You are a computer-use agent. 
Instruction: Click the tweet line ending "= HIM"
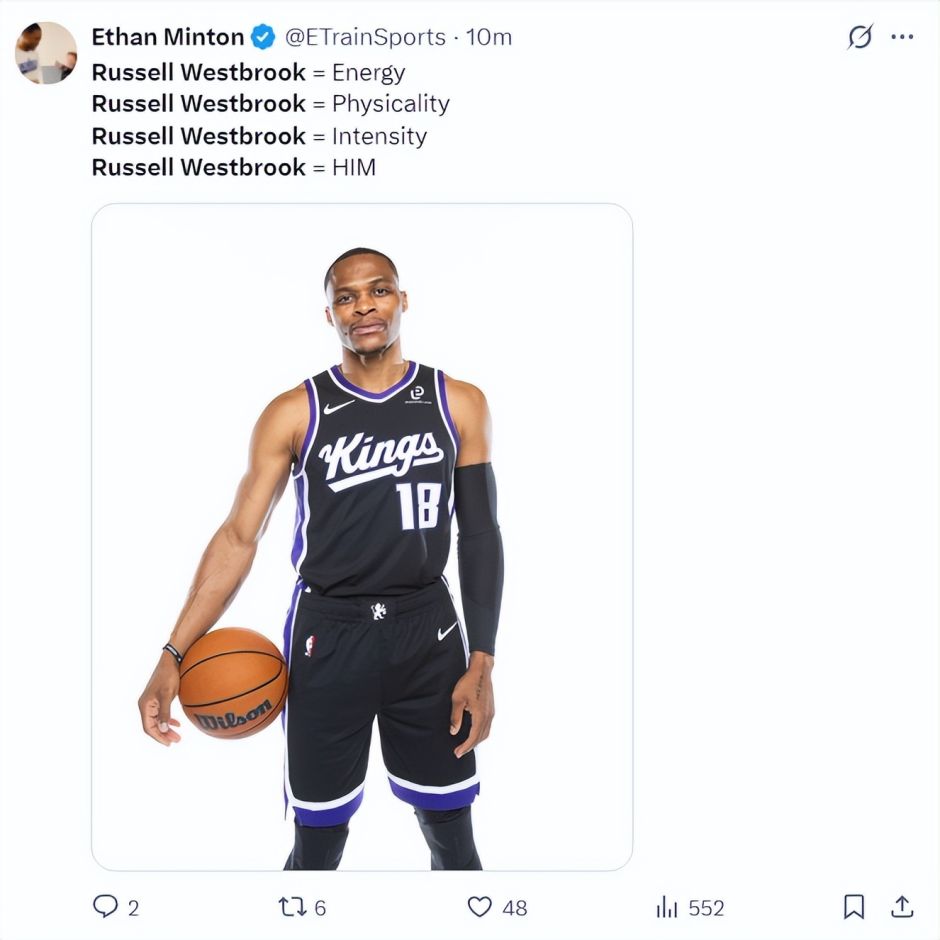233,167
